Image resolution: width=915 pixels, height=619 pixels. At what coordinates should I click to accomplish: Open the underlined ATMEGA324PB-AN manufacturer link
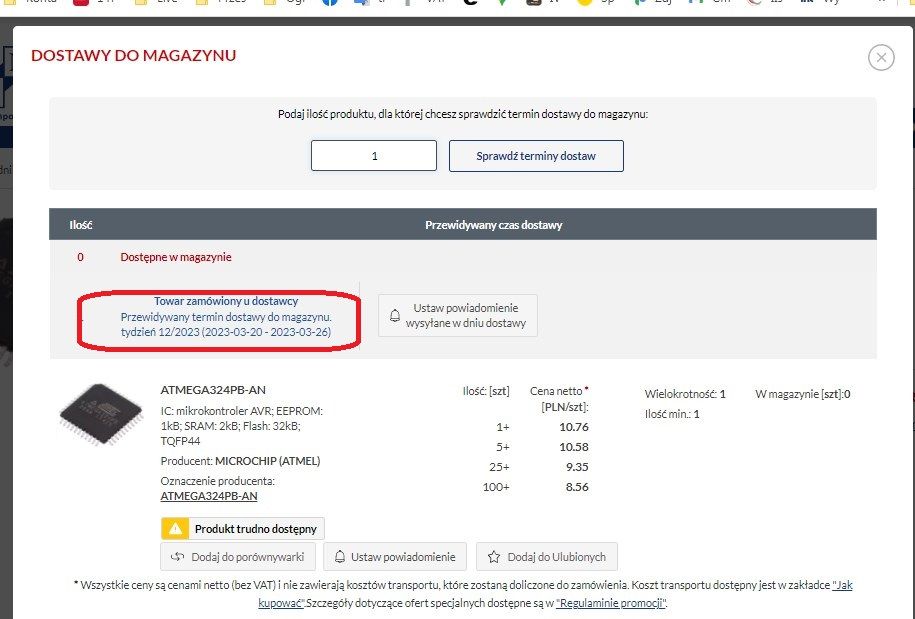[209, 496]
